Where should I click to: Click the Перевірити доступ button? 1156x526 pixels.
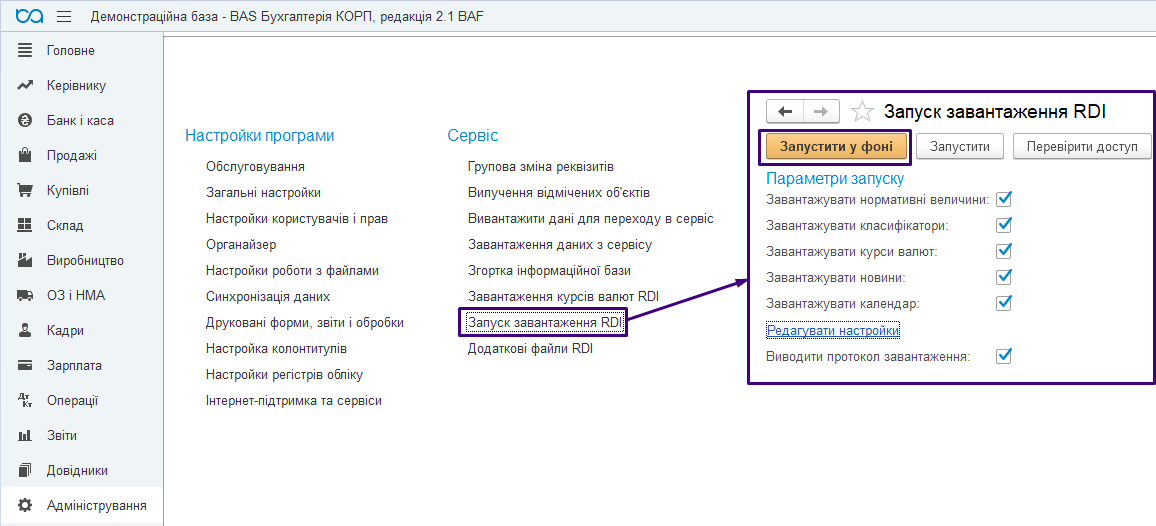(x=1082, y=147)
